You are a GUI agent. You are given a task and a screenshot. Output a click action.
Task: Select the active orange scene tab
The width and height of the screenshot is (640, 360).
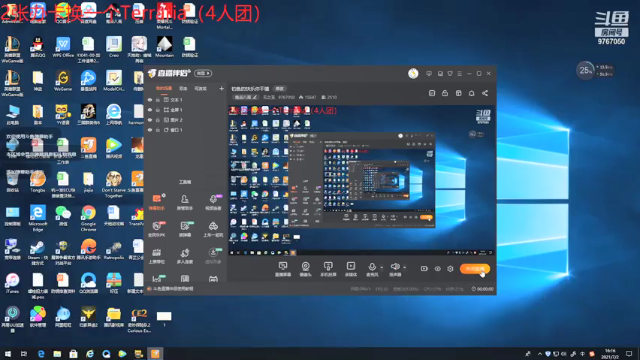[x=164, y=88]
